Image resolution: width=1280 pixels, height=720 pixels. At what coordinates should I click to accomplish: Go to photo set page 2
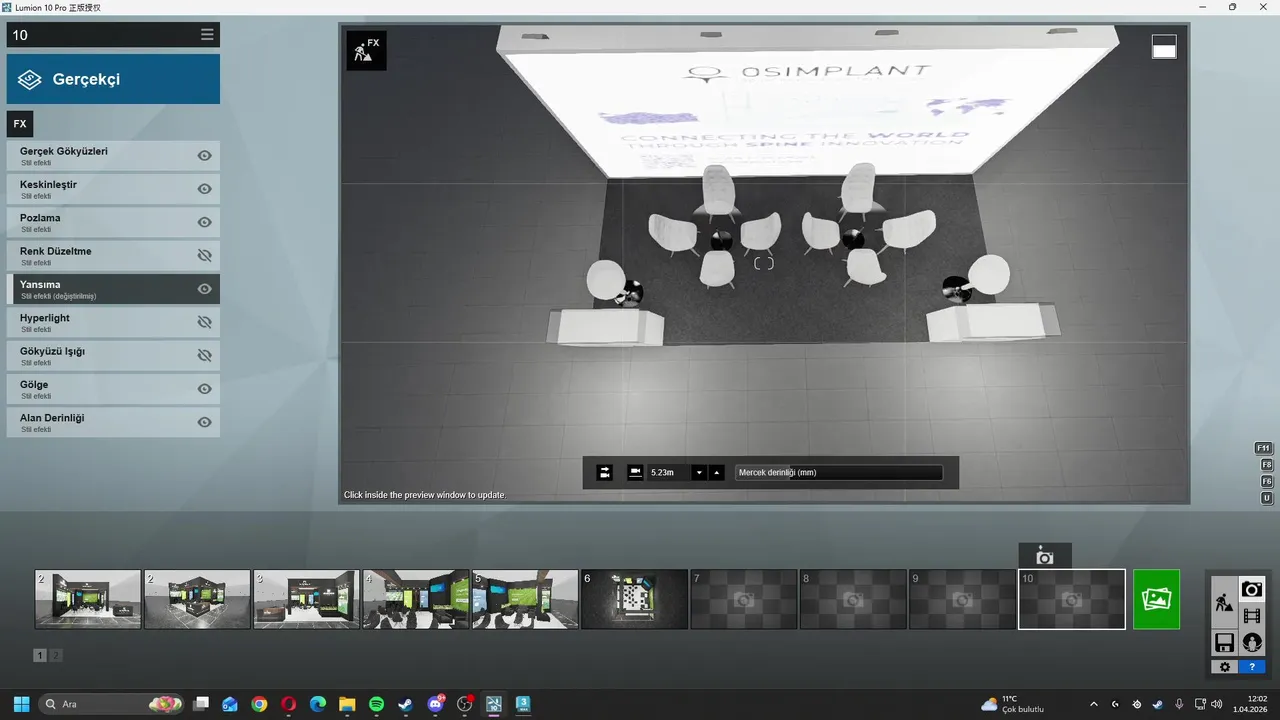pos(56,655)
